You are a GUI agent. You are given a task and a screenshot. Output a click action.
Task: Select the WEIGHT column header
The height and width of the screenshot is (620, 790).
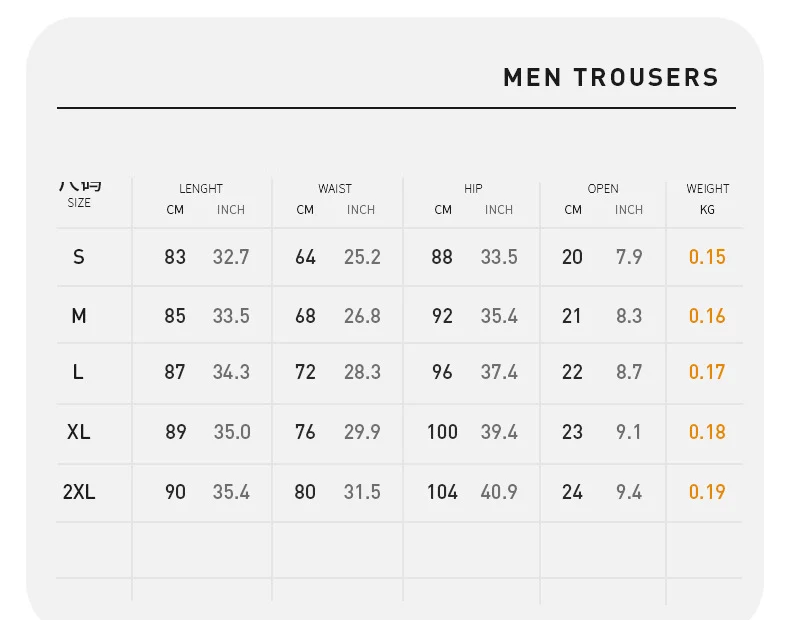click(707, 189)
